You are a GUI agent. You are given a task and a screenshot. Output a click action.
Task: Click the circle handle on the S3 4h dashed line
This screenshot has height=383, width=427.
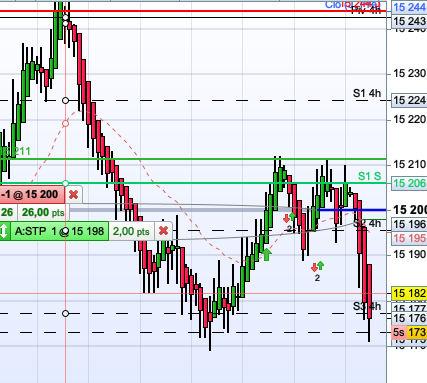(x=65, y=313)
